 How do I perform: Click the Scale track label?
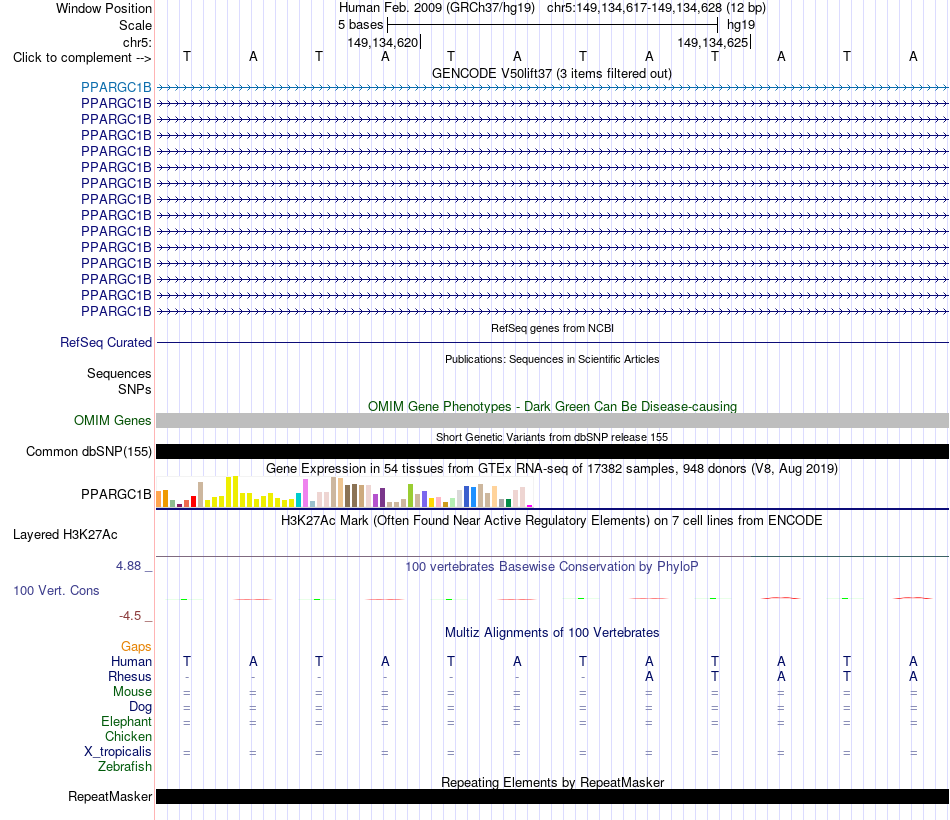pyautogui.click(x=135, y=25)
